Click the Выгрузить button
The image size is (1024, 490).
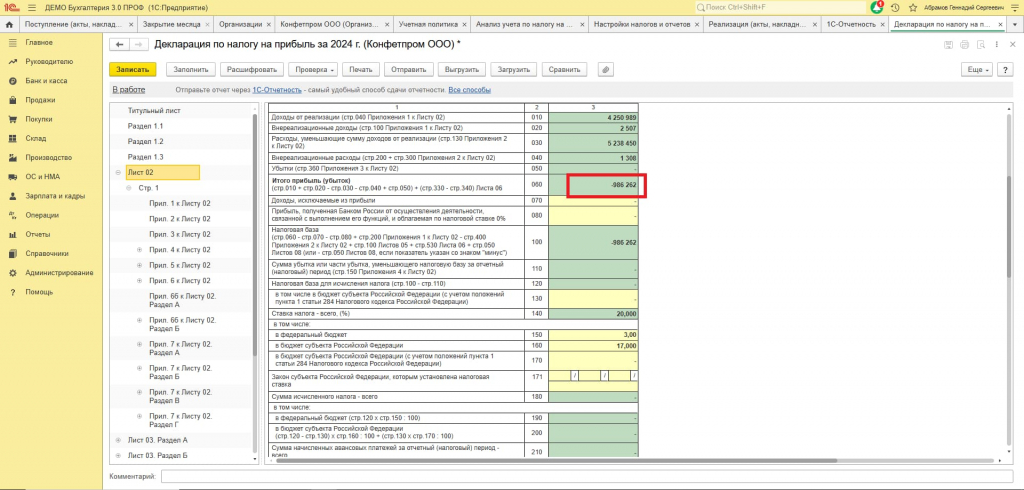462,69
